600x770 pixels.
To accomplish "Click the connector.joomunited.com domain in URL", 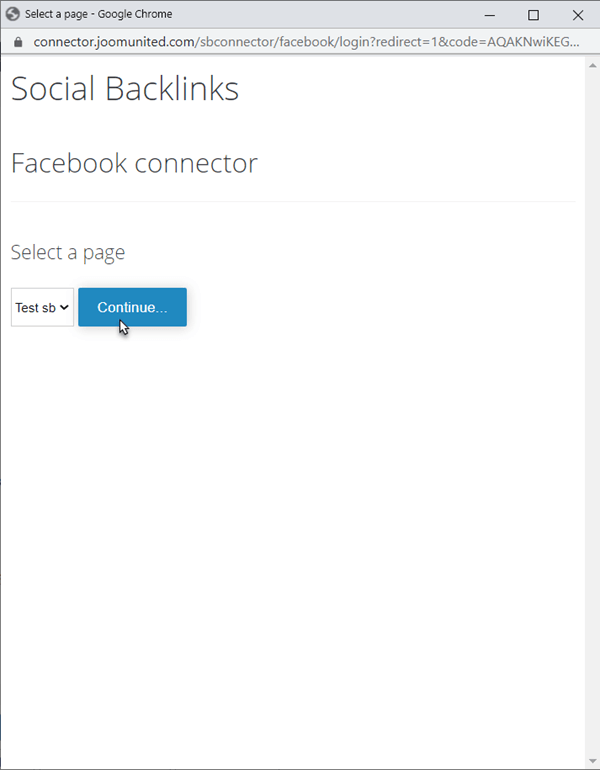I will tap(113, 42).
